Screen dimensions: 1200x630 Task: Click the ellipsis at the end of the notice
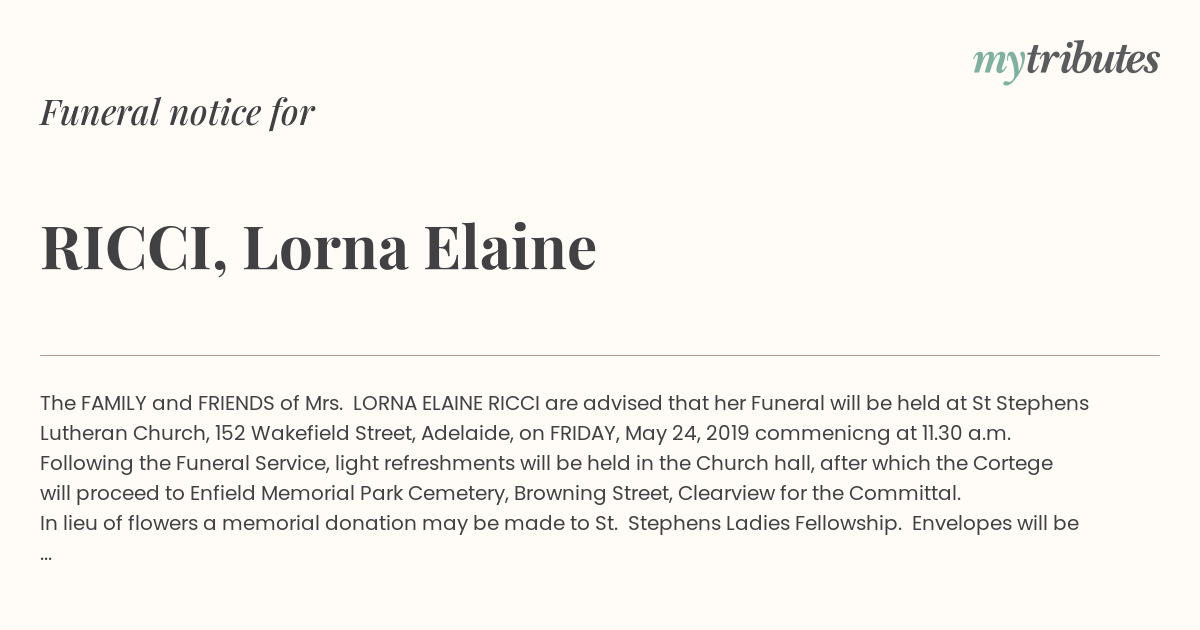pos(46,556)
